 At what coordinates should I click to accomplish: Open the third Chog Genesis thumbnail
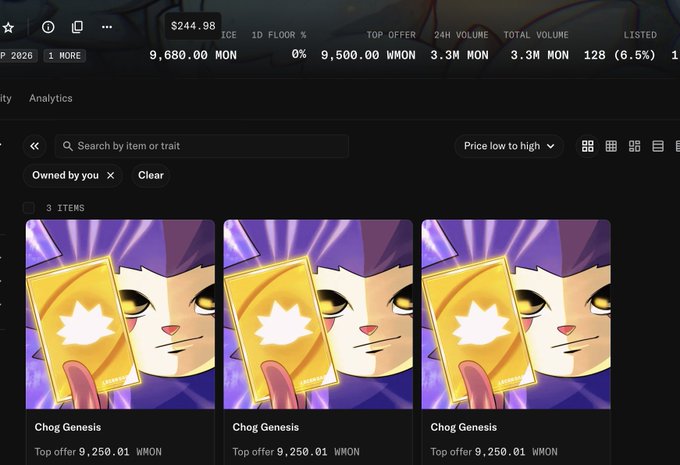[516, 314]
